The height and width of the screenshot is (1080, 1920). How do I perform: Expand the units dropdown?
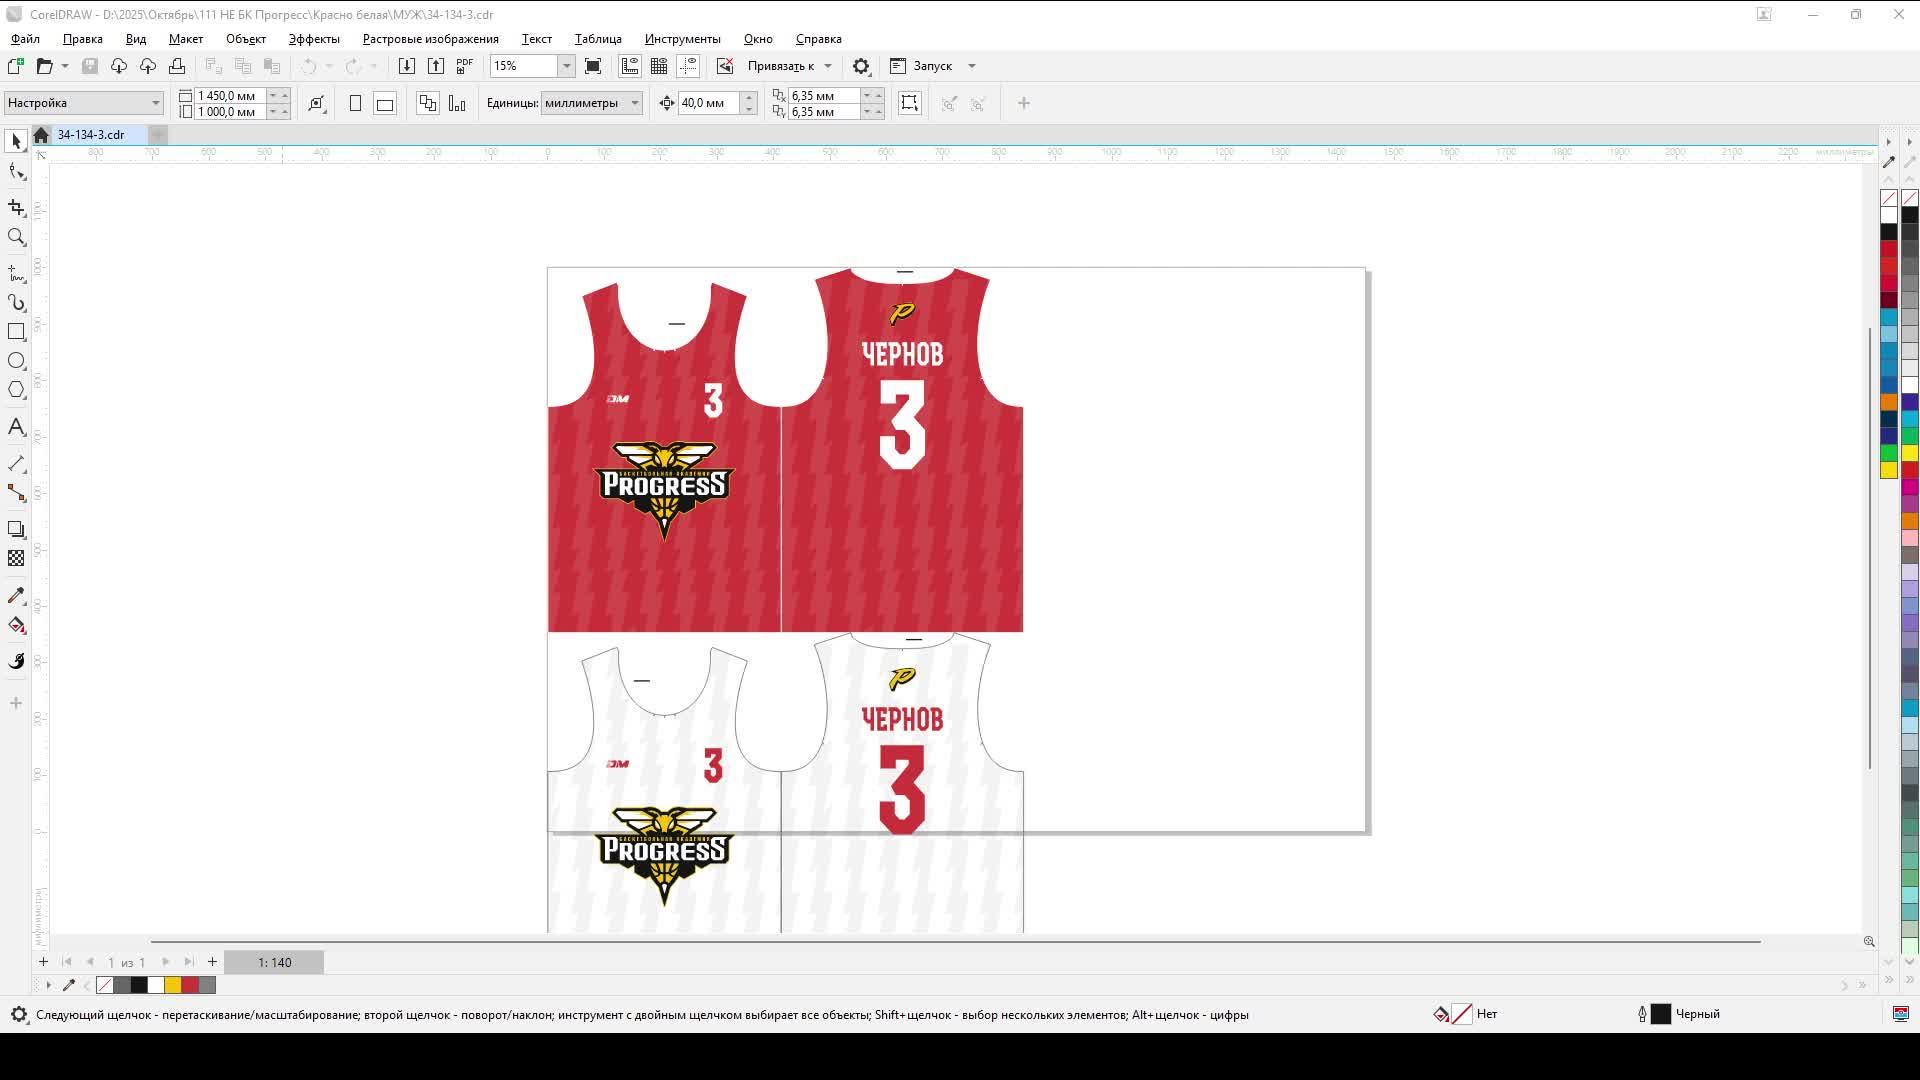(634, 103)
